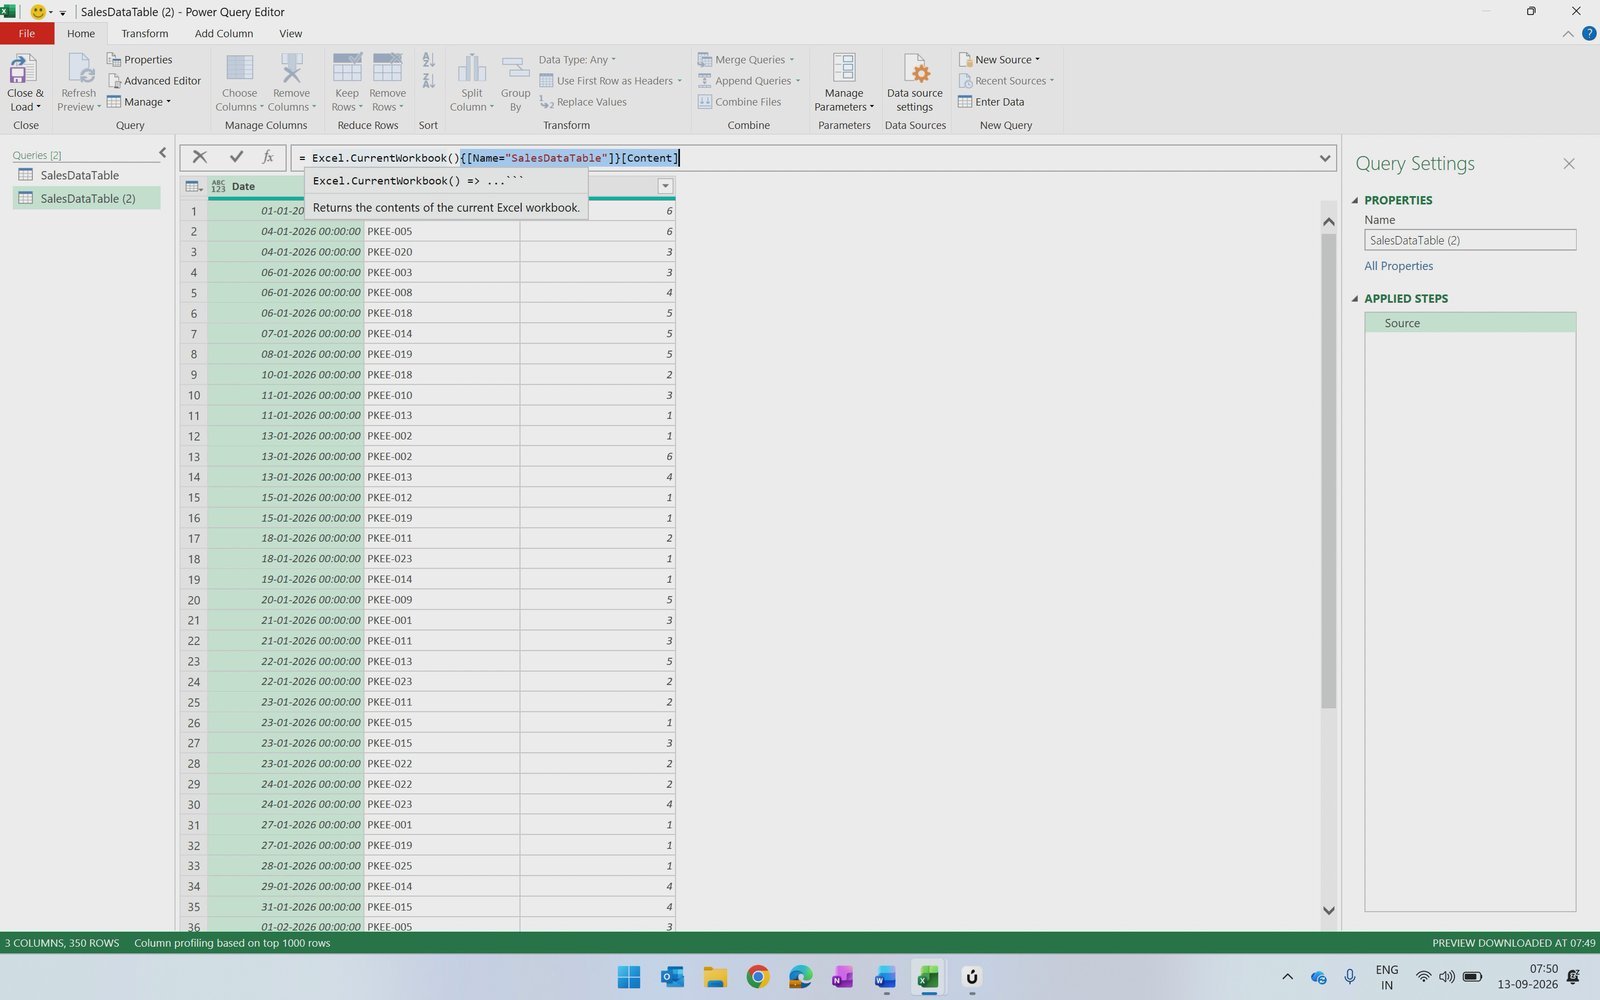Switch to the View tab

coord(291,34)
